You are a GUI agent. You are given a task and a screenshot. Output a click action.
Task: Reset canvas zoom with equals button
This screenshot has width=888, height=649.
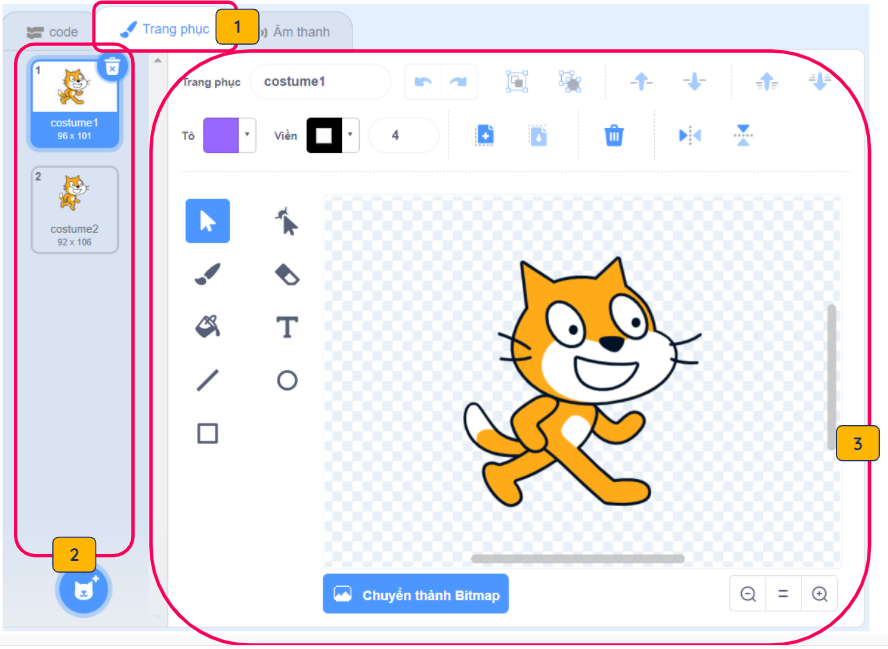coord(783,594)
